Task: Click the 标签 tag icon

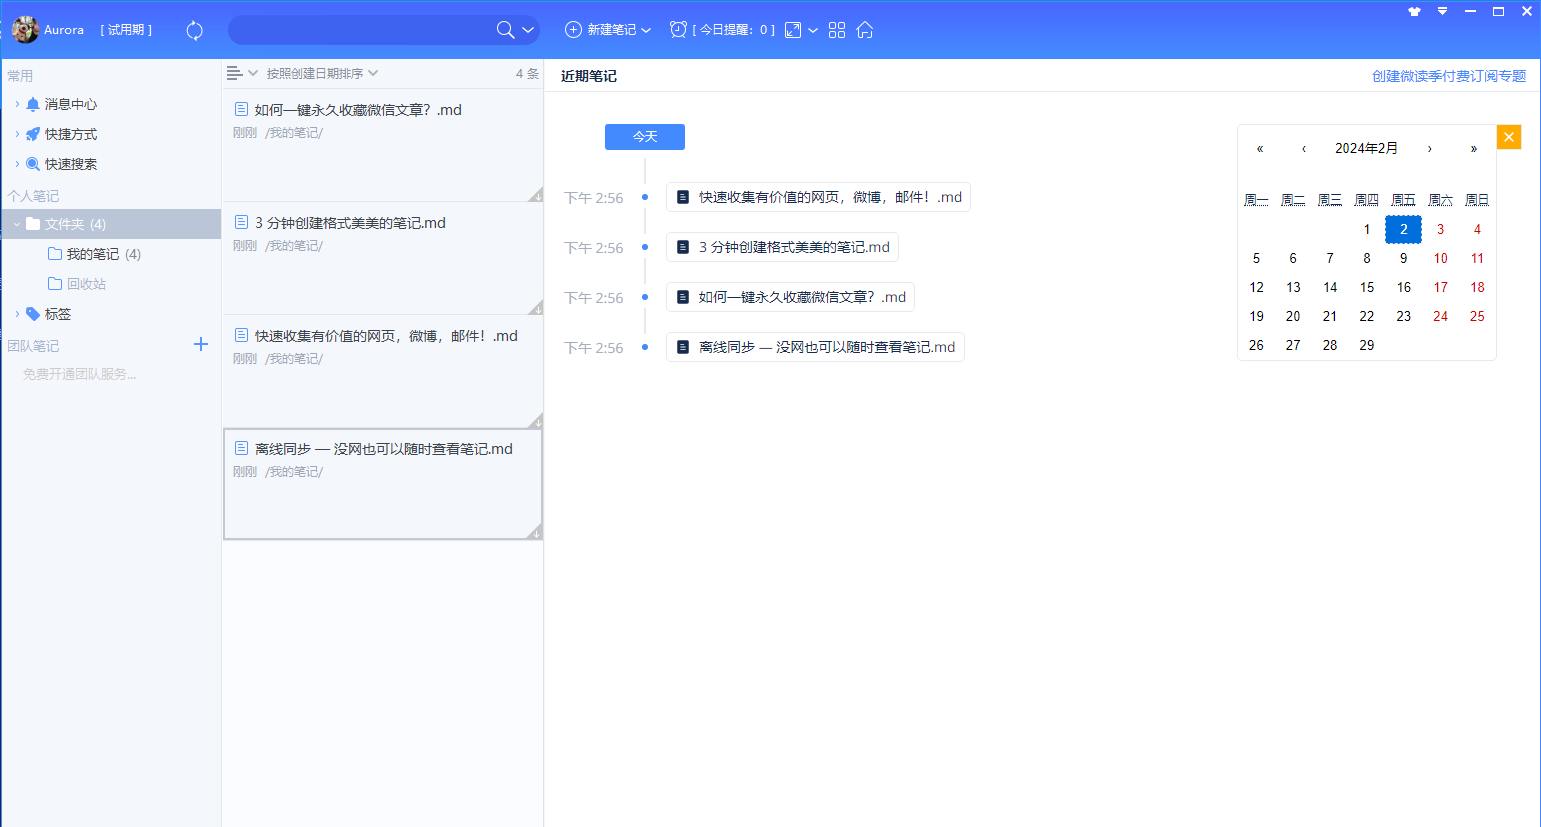Action: click(x=33, y=314)
